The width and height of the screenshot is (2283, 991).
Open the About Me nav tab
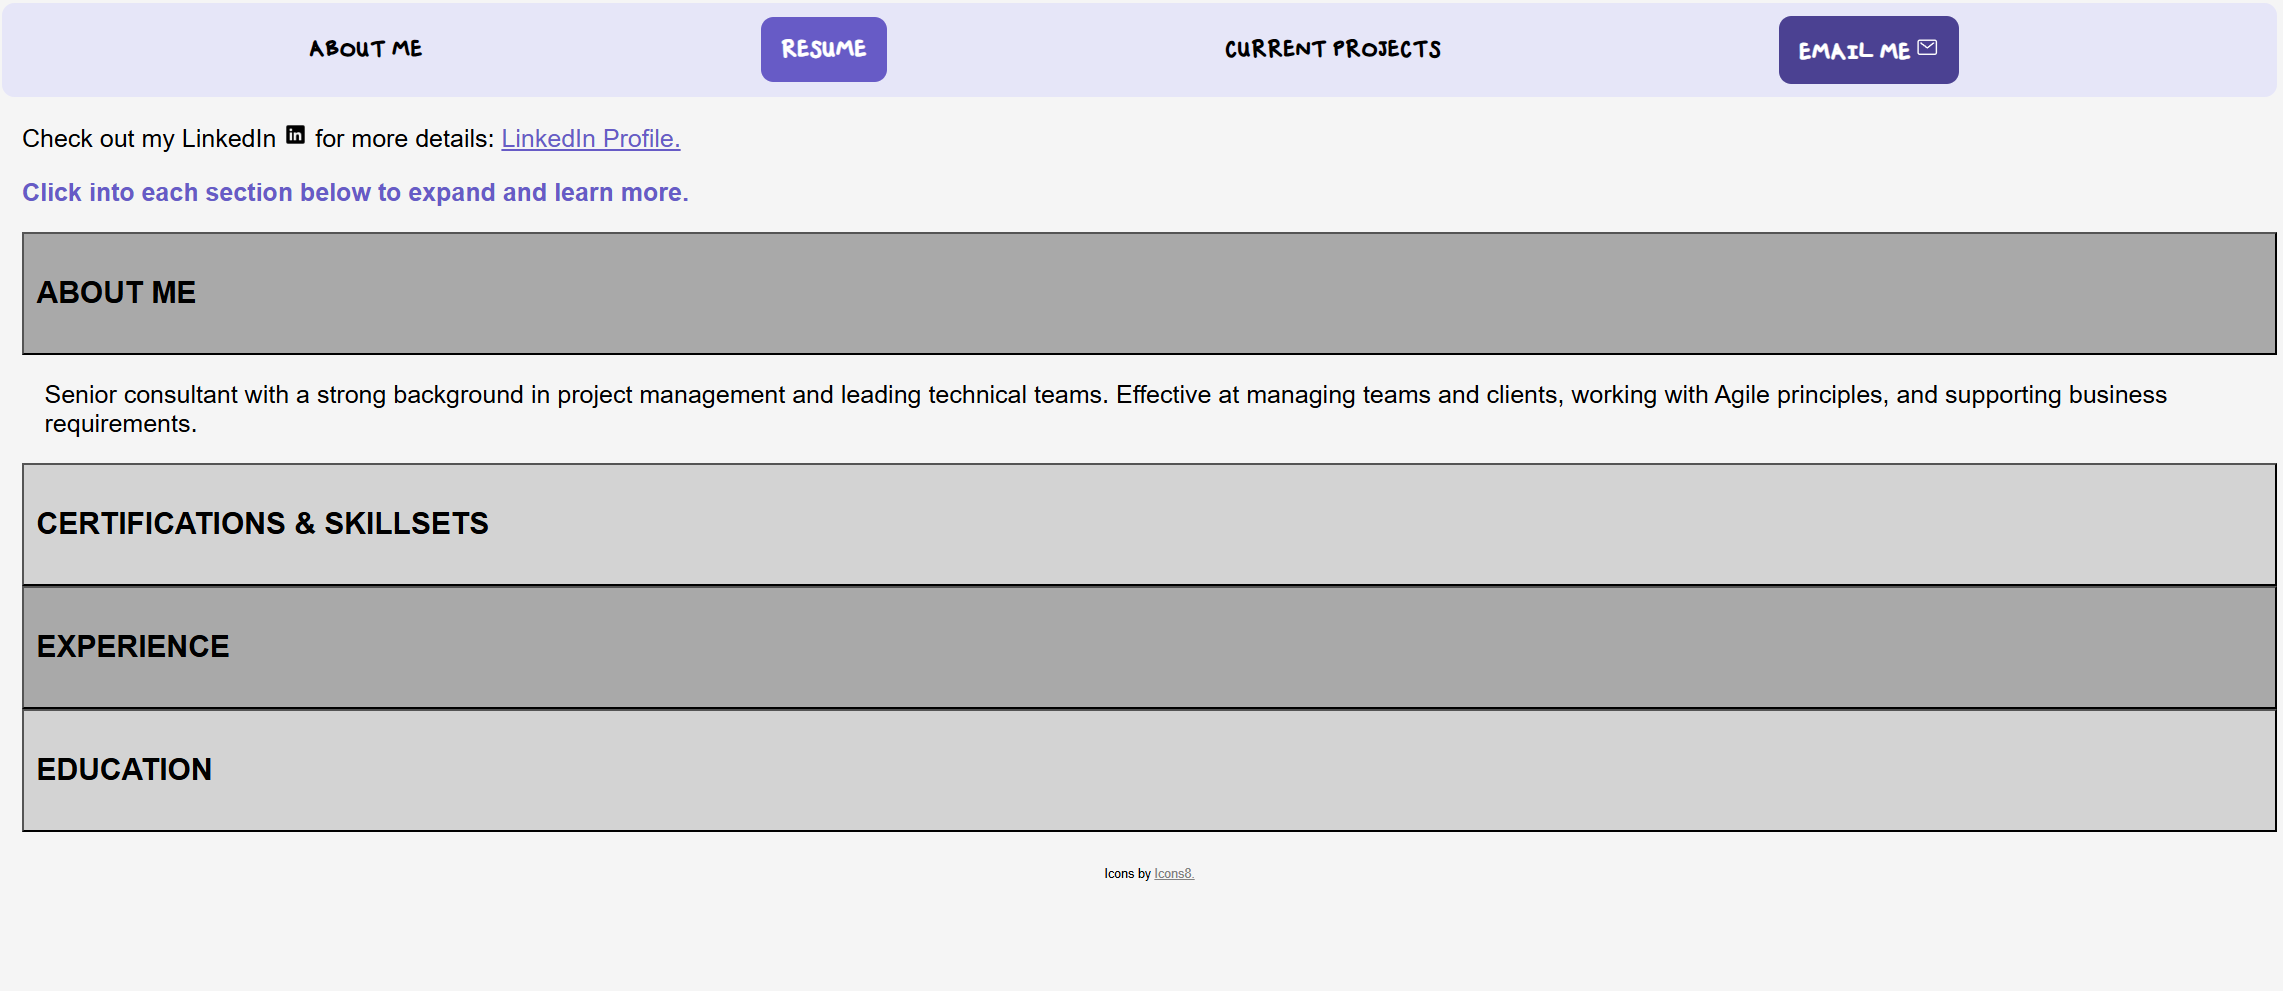365,49
